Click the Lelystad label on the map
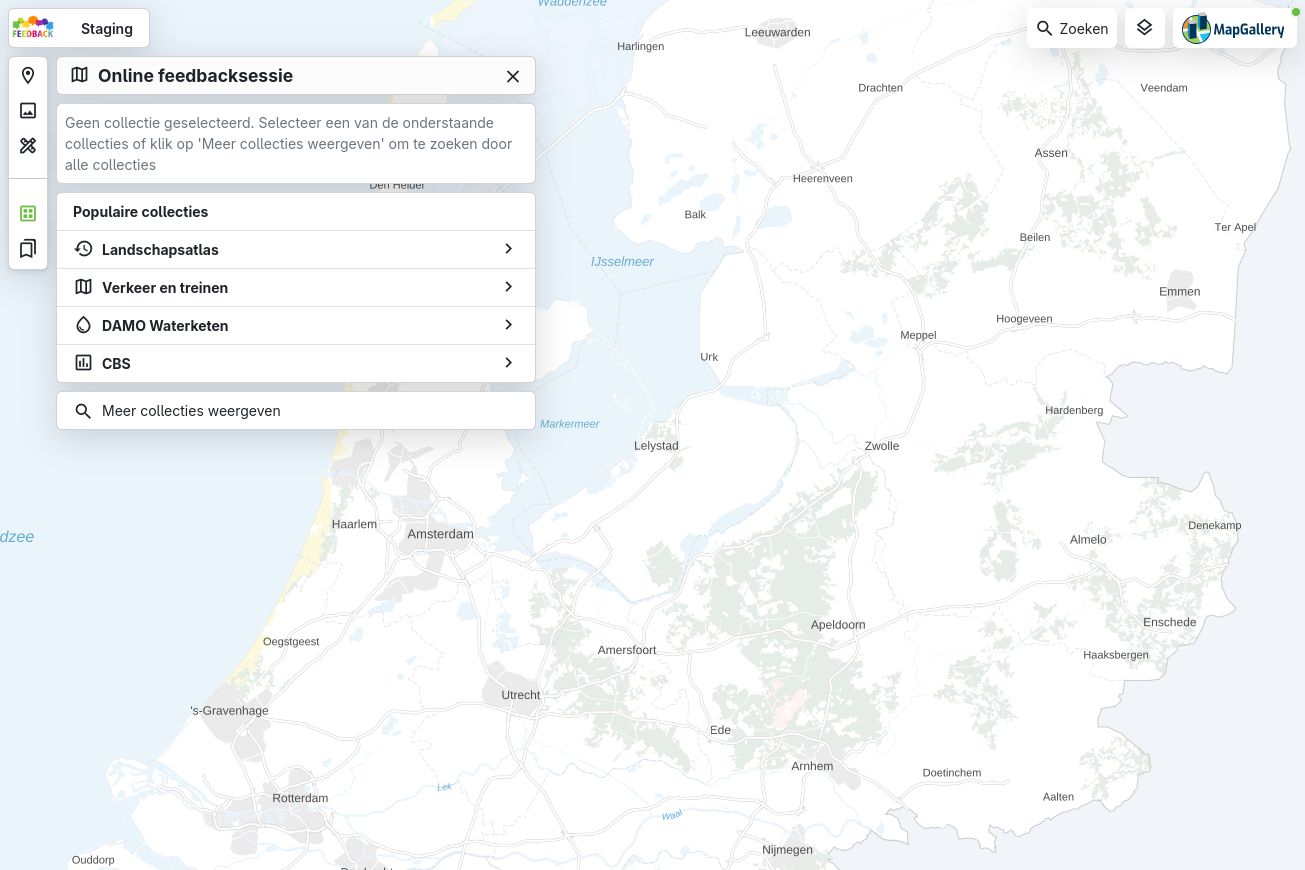 (x=656, y=446)
